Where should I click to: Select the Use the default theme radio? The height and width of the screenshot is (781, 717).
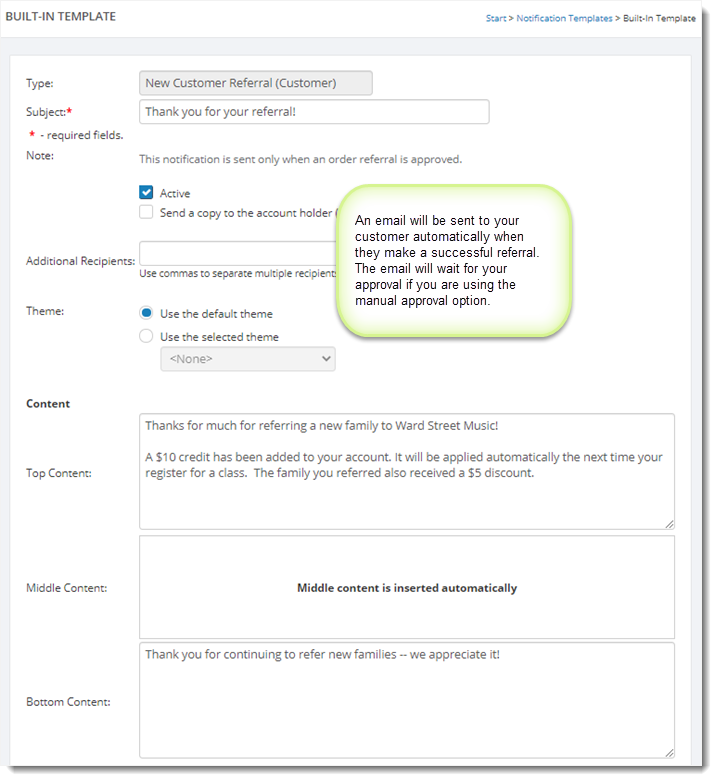point(147,313)
